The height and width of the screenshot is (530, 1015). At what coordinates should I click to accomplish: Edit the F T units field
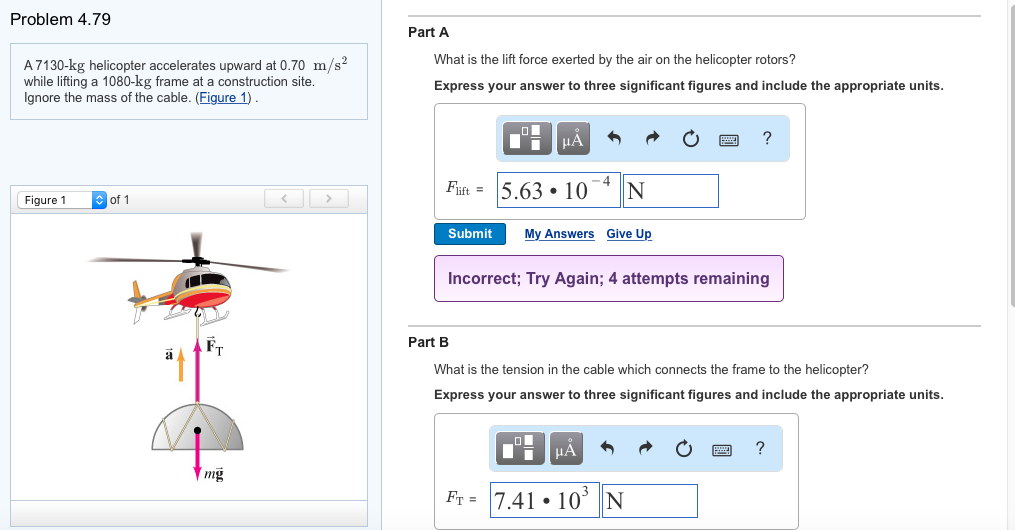pos(650,501)
